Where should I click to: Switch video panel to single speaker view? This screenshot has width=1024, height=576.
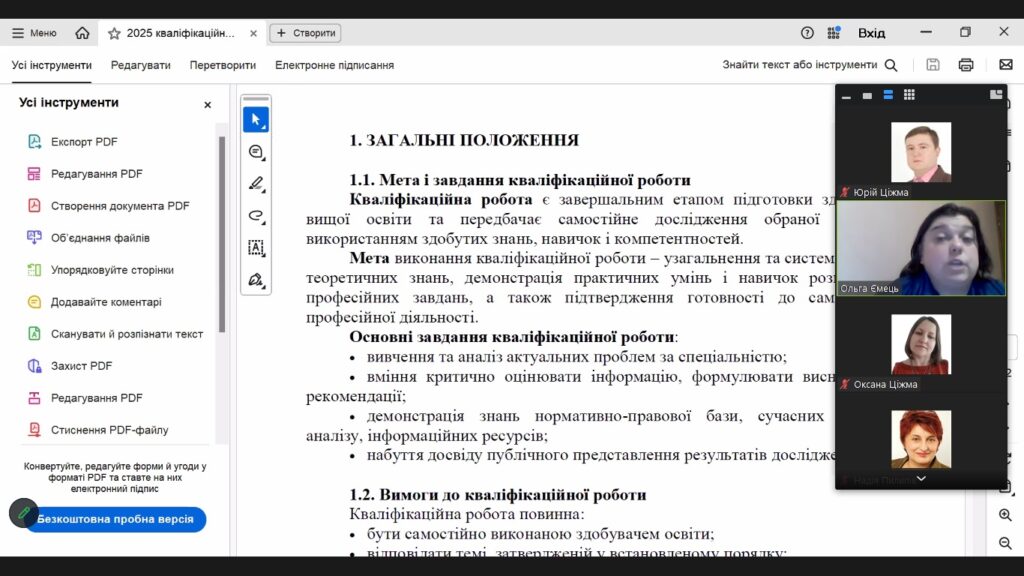(x=867, y=96)
